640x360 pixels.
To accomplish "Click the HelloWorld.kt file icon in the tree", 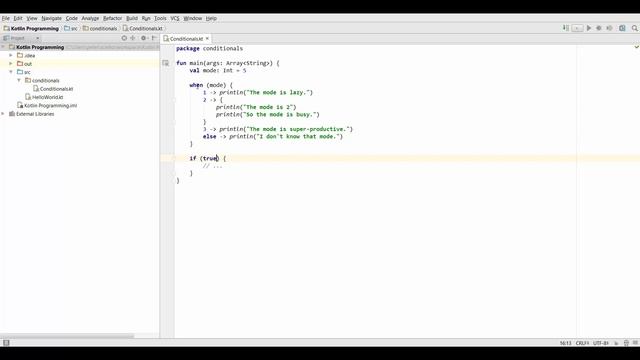I will point(28,97).
